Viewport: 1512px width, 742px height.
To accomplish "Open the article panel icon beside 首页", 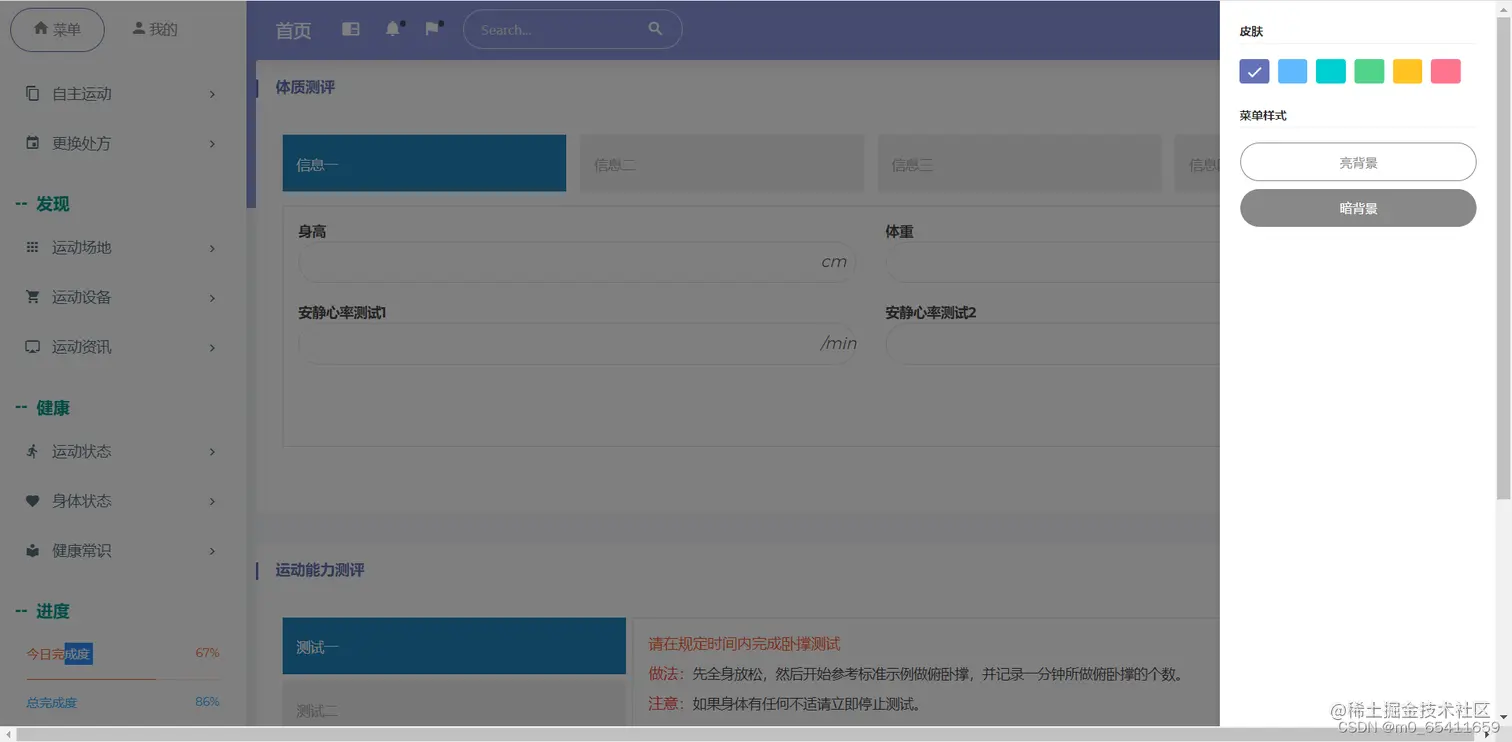I will click(x=350, y=29).
